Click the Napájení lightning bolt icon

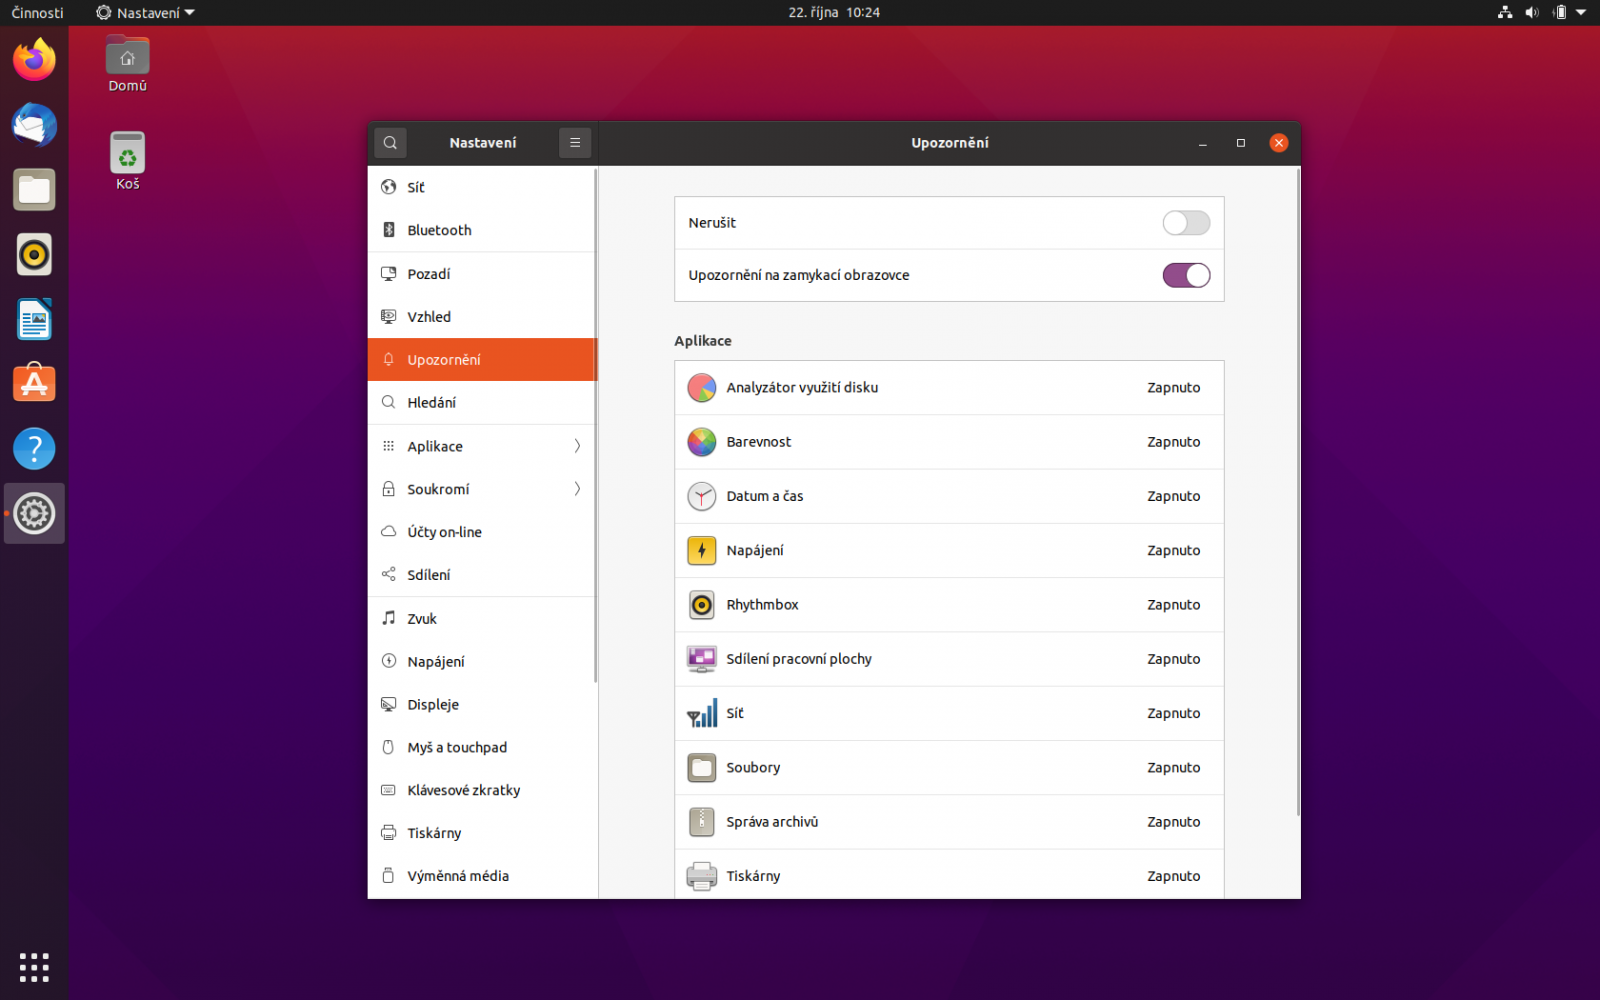coord(701,550)
